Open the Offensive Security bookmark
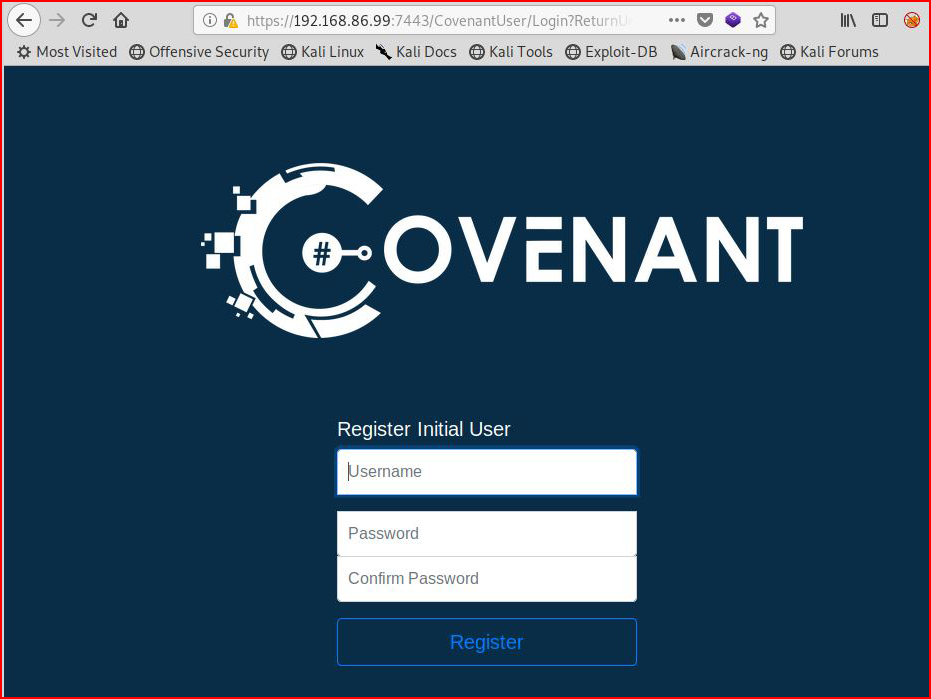The image size is (931, 699). pyautogui.click(x=199, y=52)
